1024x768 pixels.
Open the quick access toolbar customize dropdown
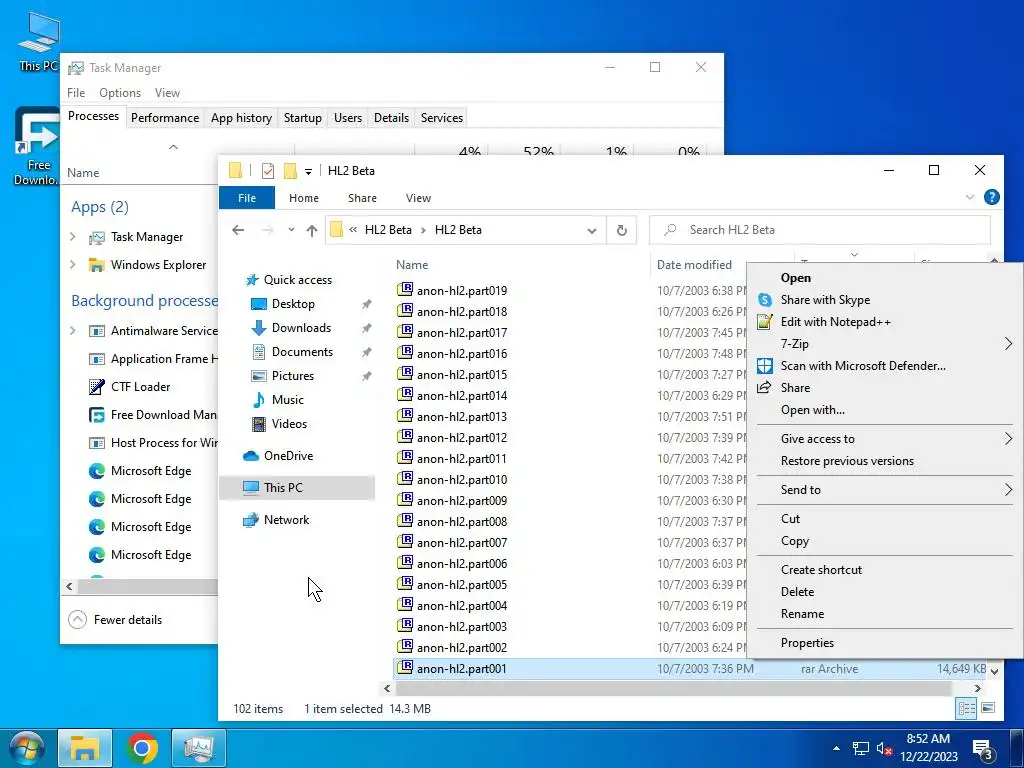click(x=308, y=172)
